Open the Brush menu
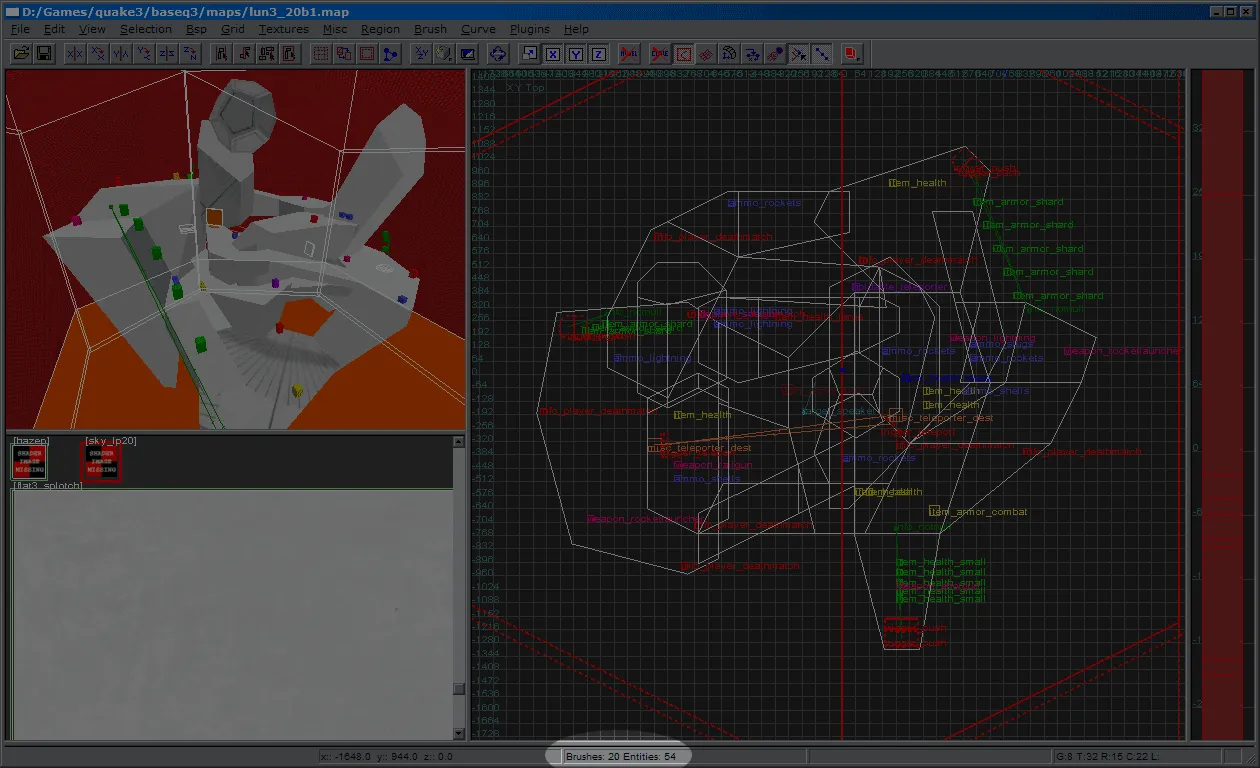Screen dimensions: 1260x768 click(x=431, y=29)
